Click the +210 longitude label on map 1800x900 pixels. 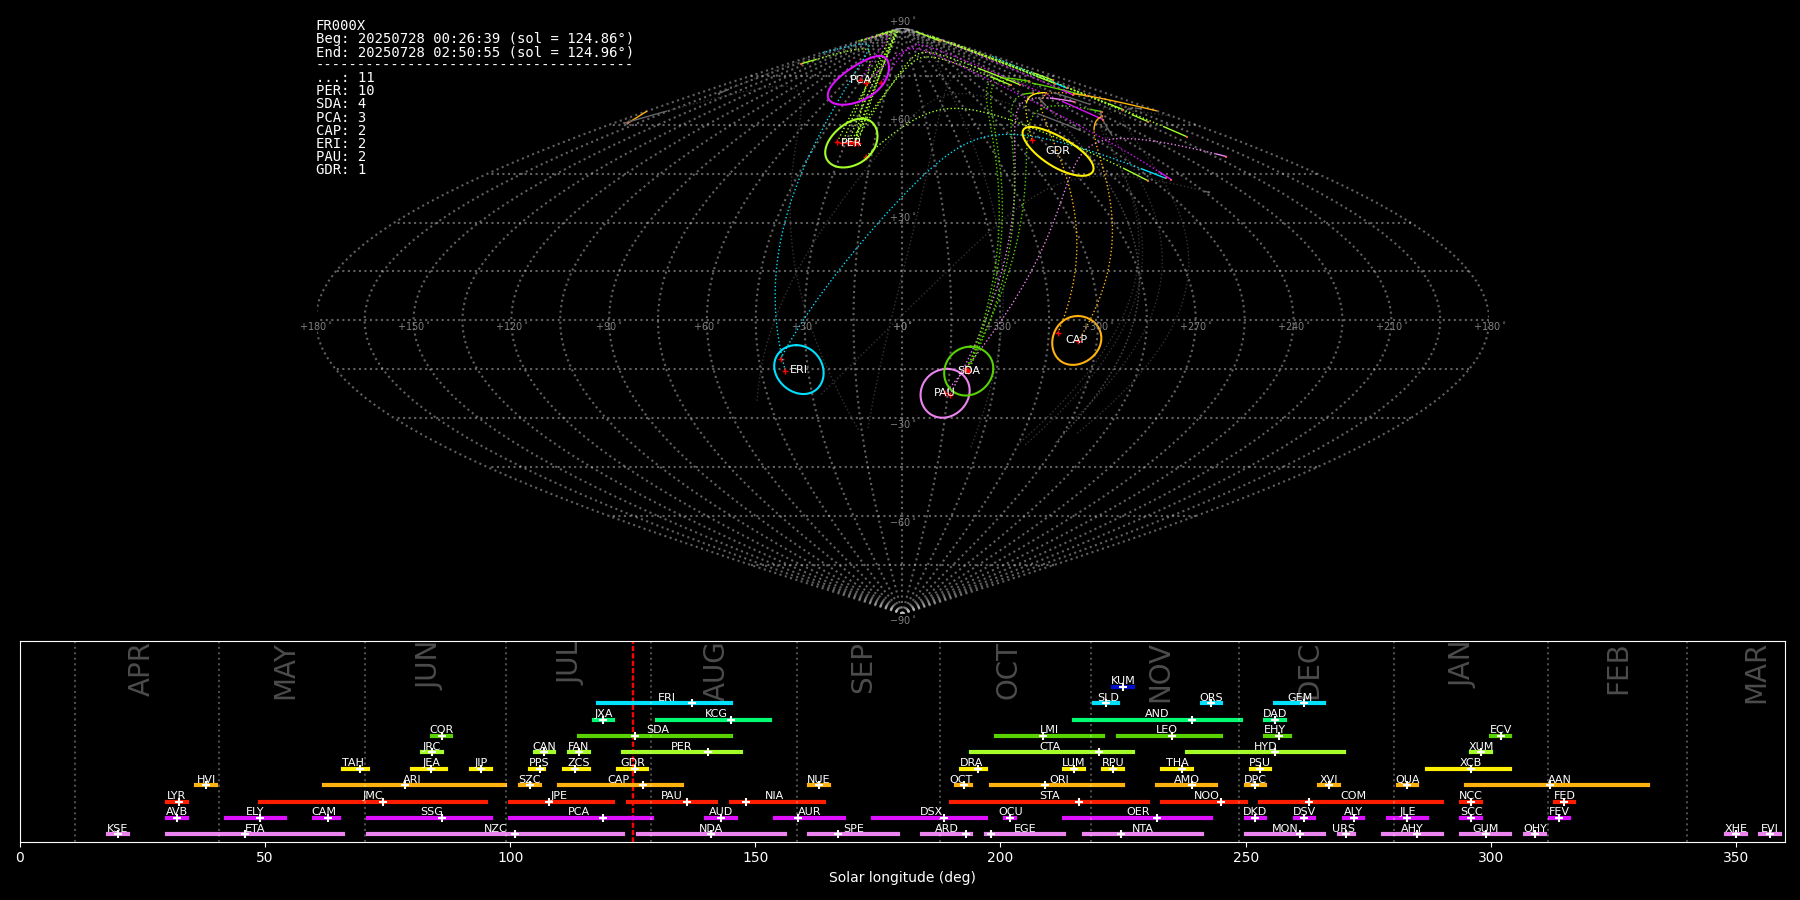tap(1389, 327)
